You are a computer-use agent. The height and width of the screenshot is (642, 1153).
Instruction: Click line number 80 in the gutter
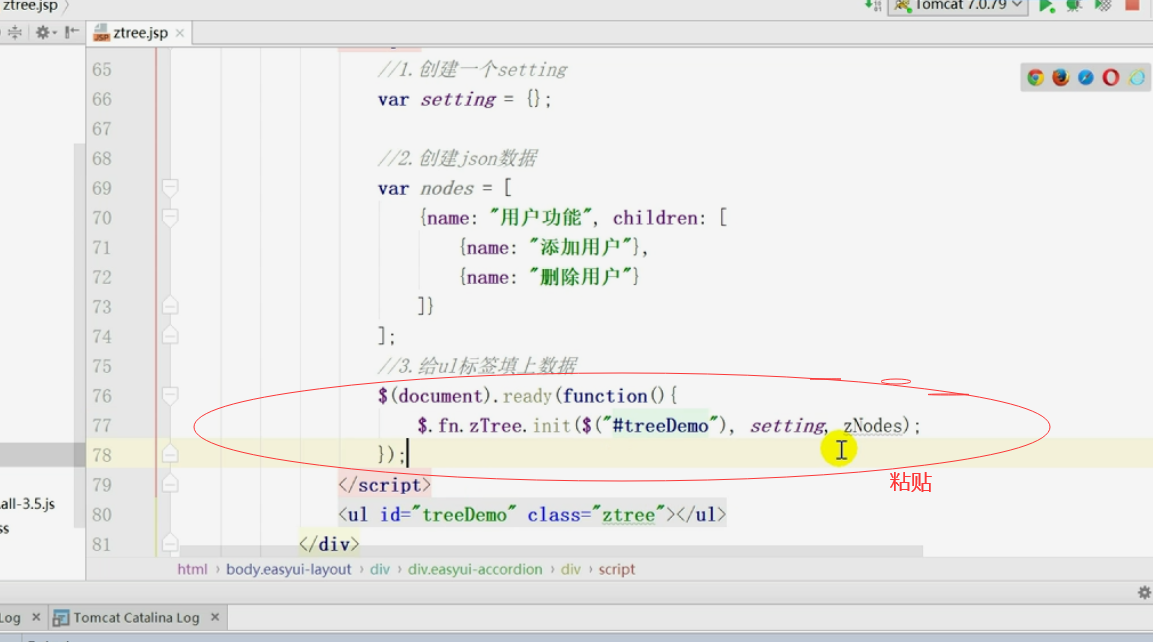pyautogui.click(x=101, y=515)
